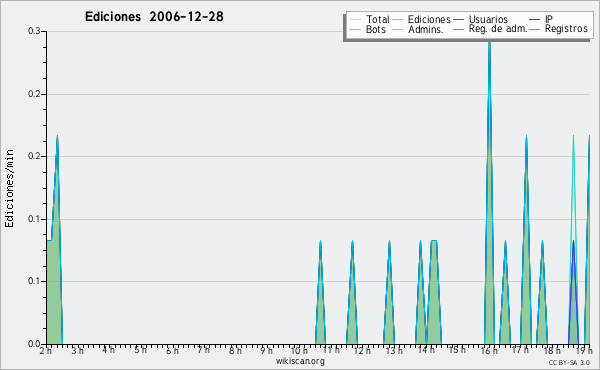Click the Bots legend label

(x=376, y=29)
